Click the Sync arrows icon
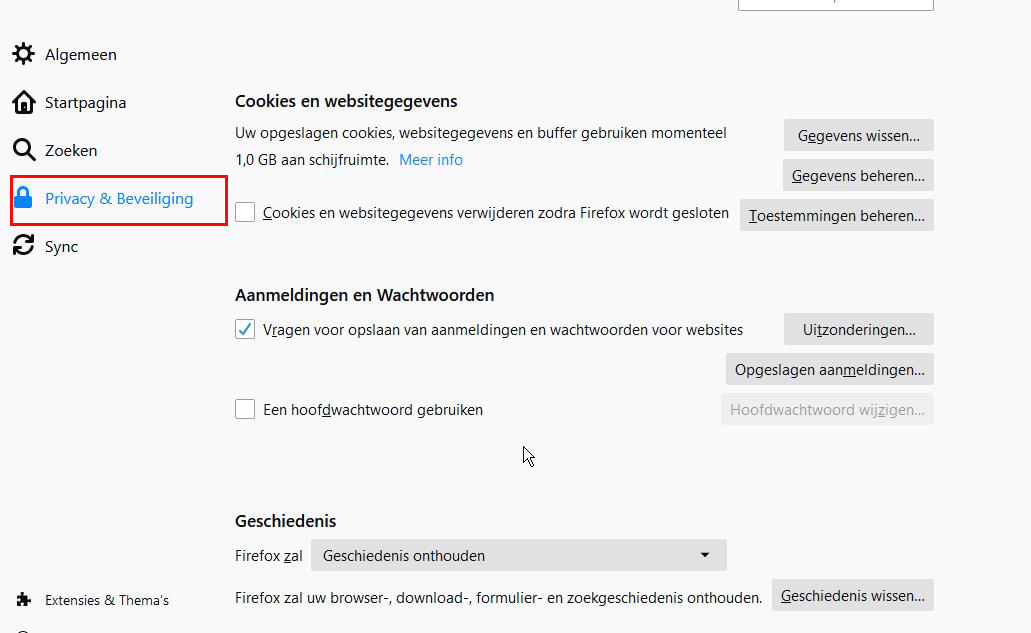 [x=23, y=246]
